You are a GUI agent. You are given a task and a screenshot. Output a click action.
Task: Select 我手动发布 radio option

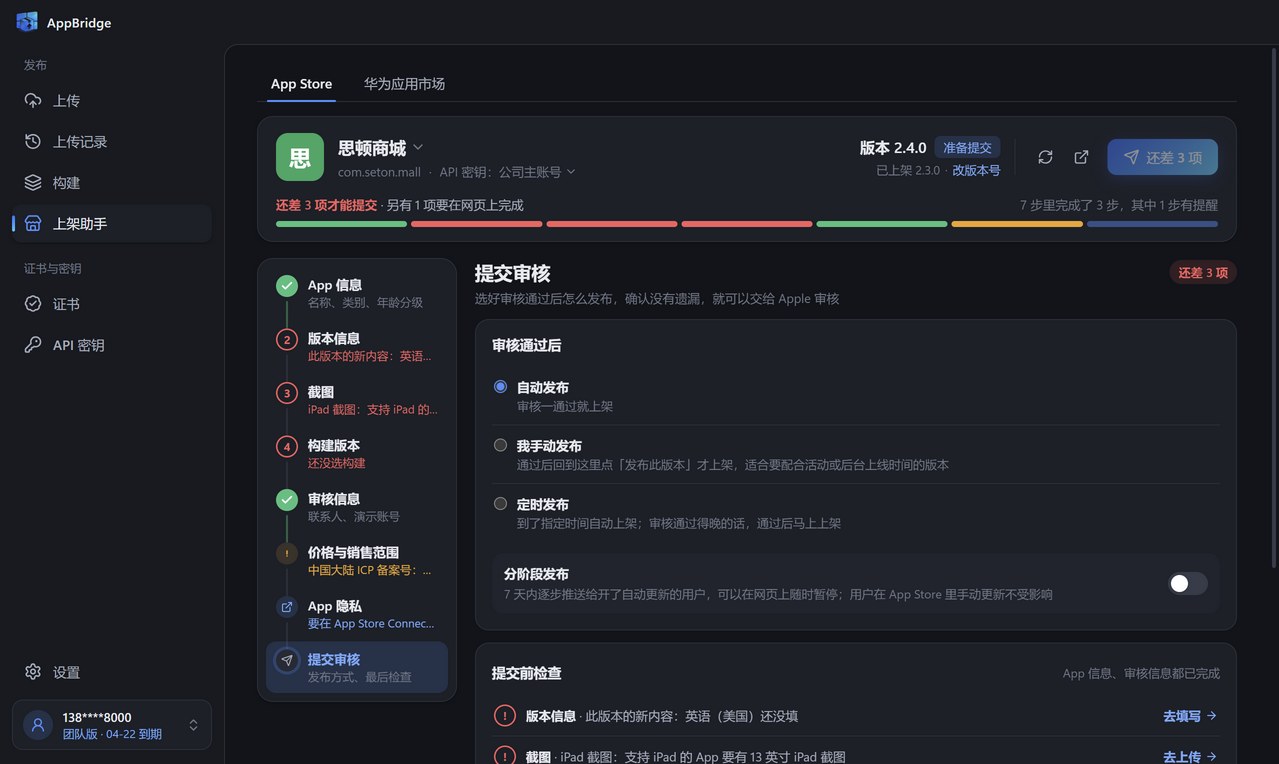(500, 445)
